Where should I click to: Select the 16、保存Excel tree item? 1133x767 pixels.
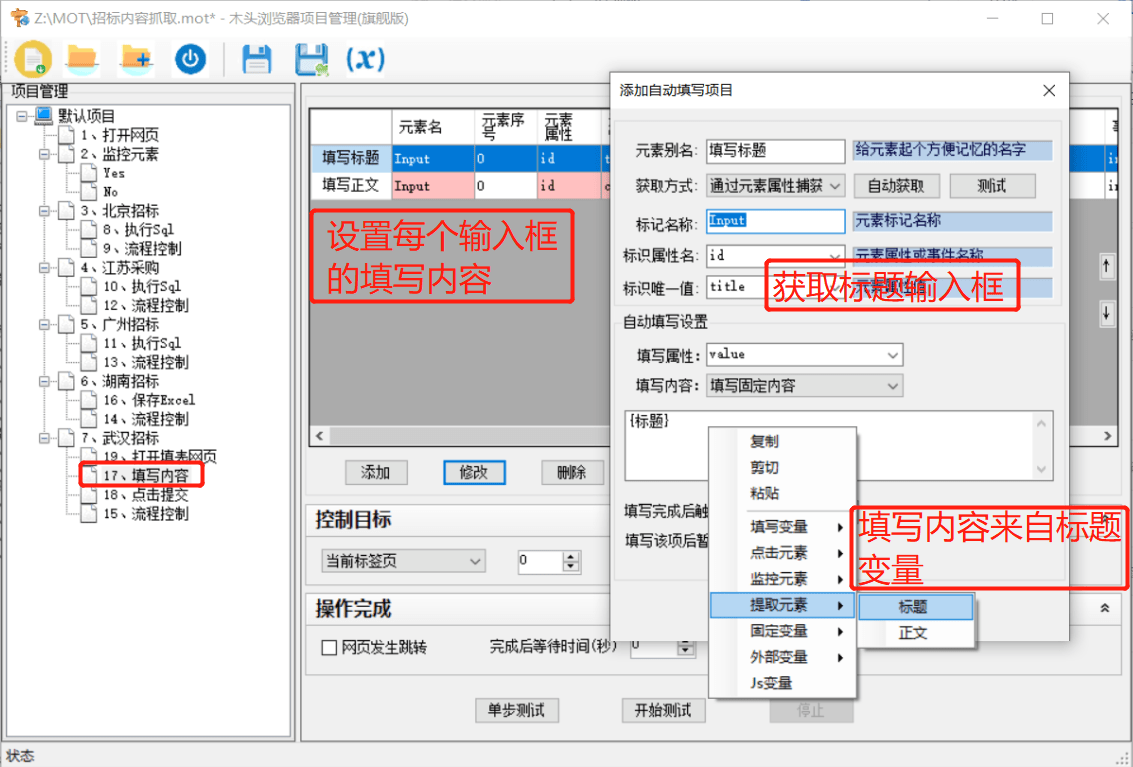(149, 400)
